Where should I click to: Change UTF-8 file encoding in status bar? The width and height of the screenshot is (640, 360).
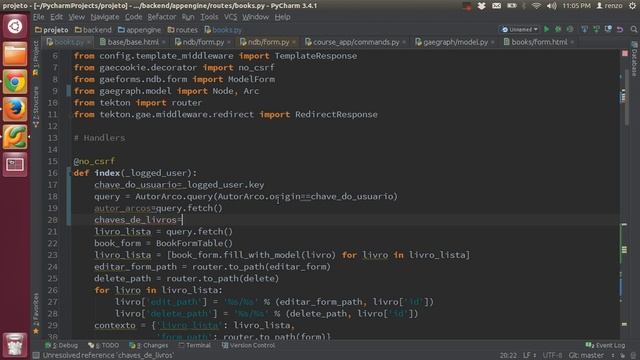tap(555, 356)
